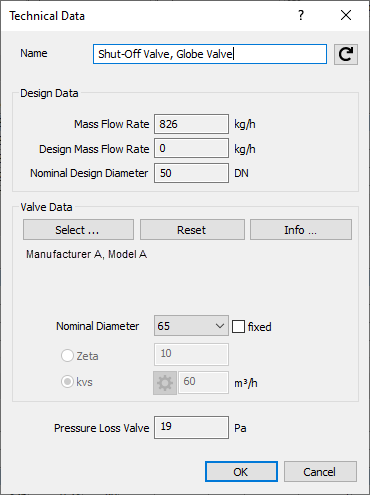Click the Design Mass Flow Rate field

191,148
